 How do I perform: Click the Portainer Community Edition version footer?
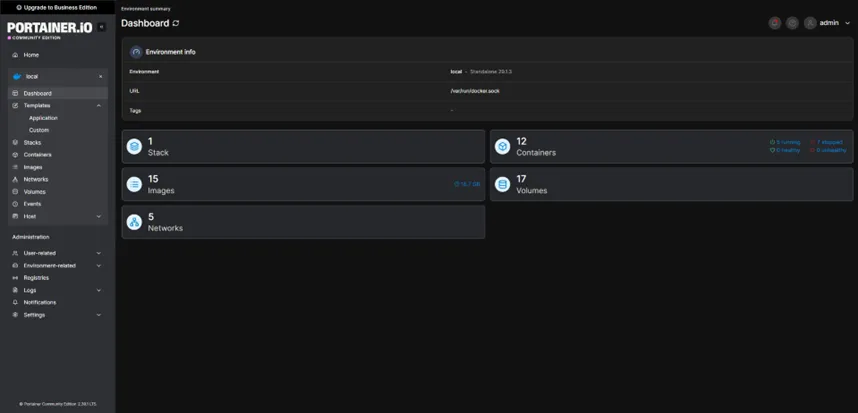click(57, 404)
